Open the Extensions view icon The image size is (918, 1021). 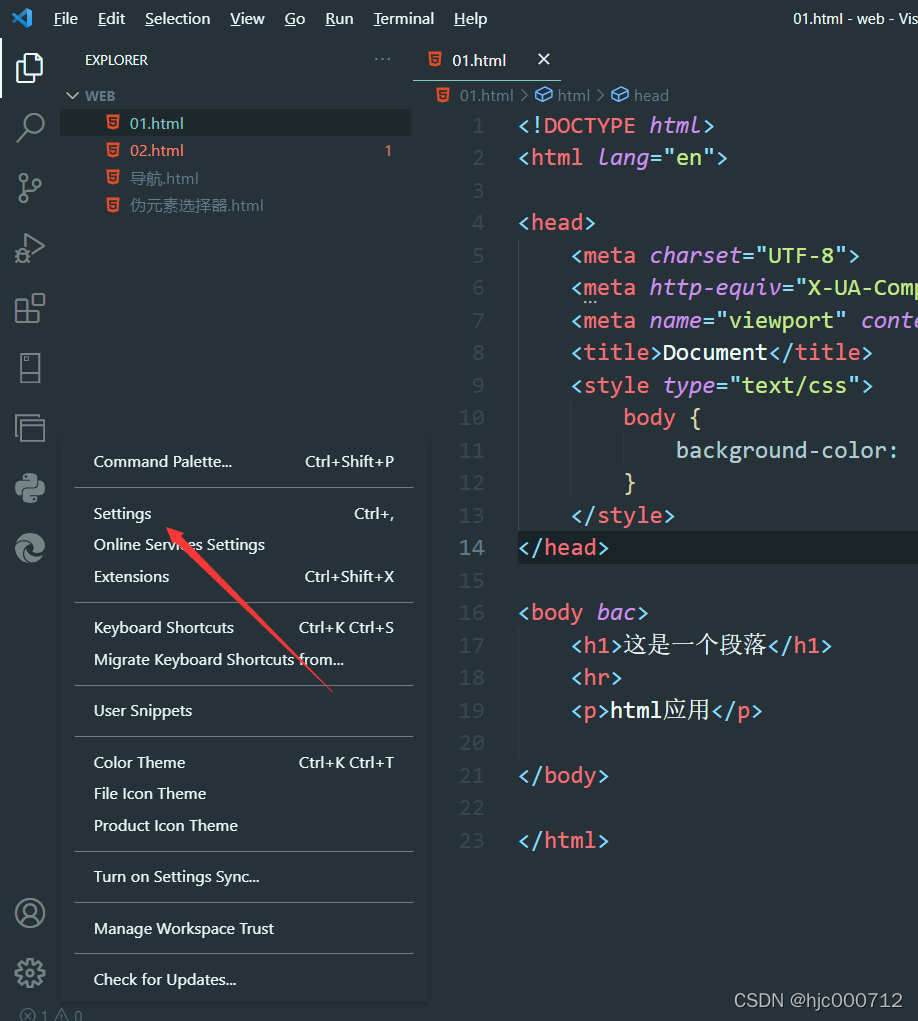[x=29, y=309]
